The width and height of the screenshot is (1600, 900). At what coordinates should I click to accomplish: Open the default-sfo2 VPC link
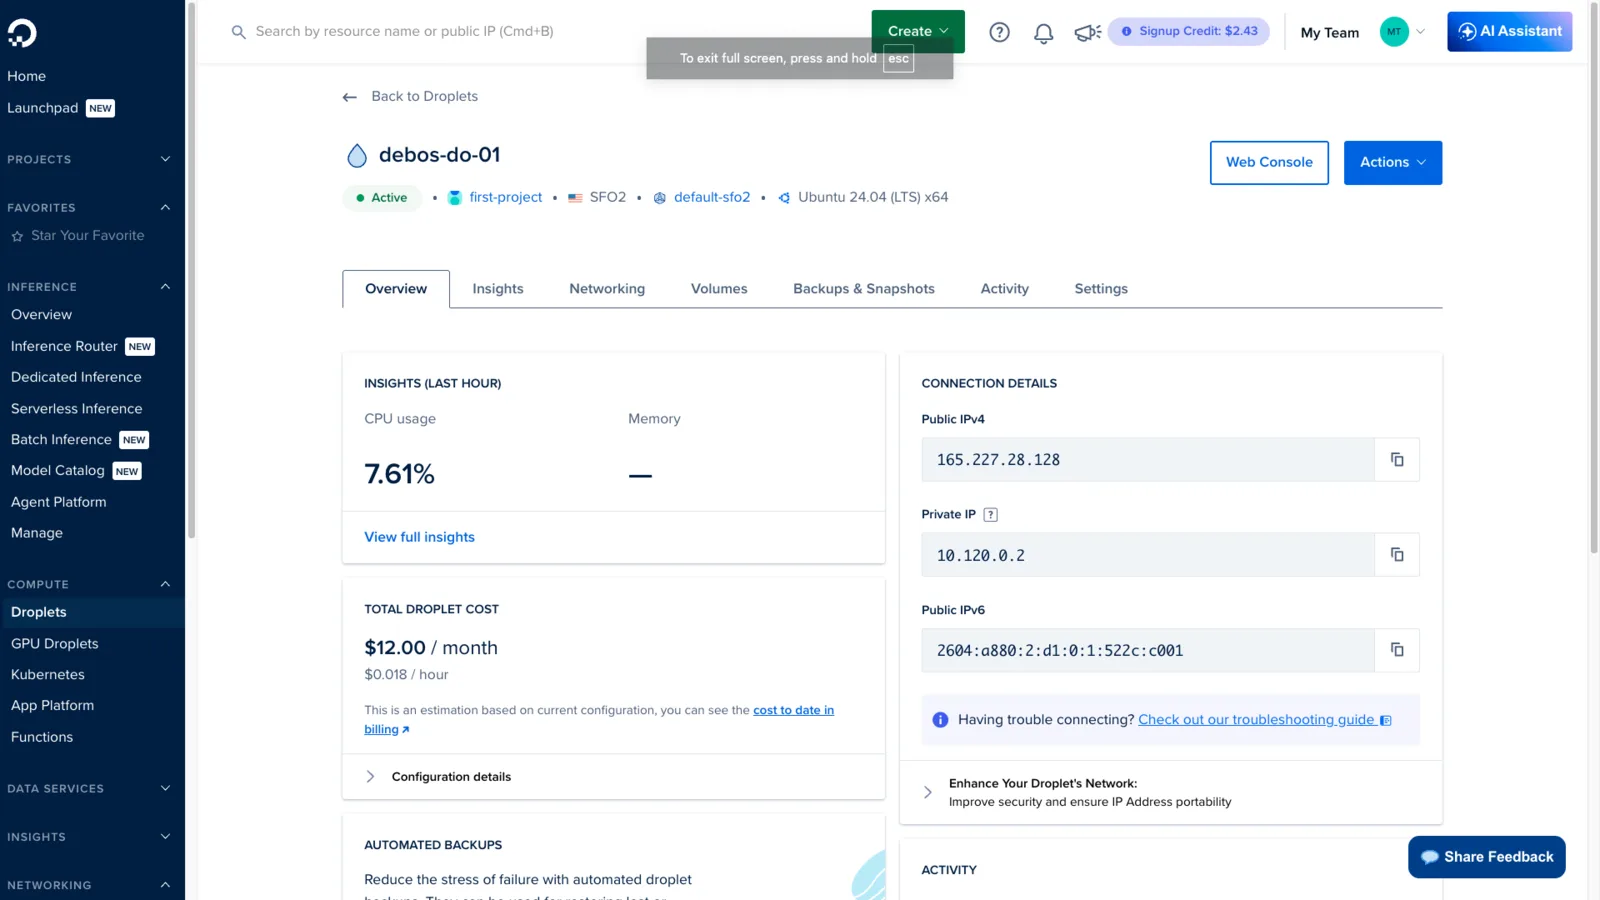point(712,198)
